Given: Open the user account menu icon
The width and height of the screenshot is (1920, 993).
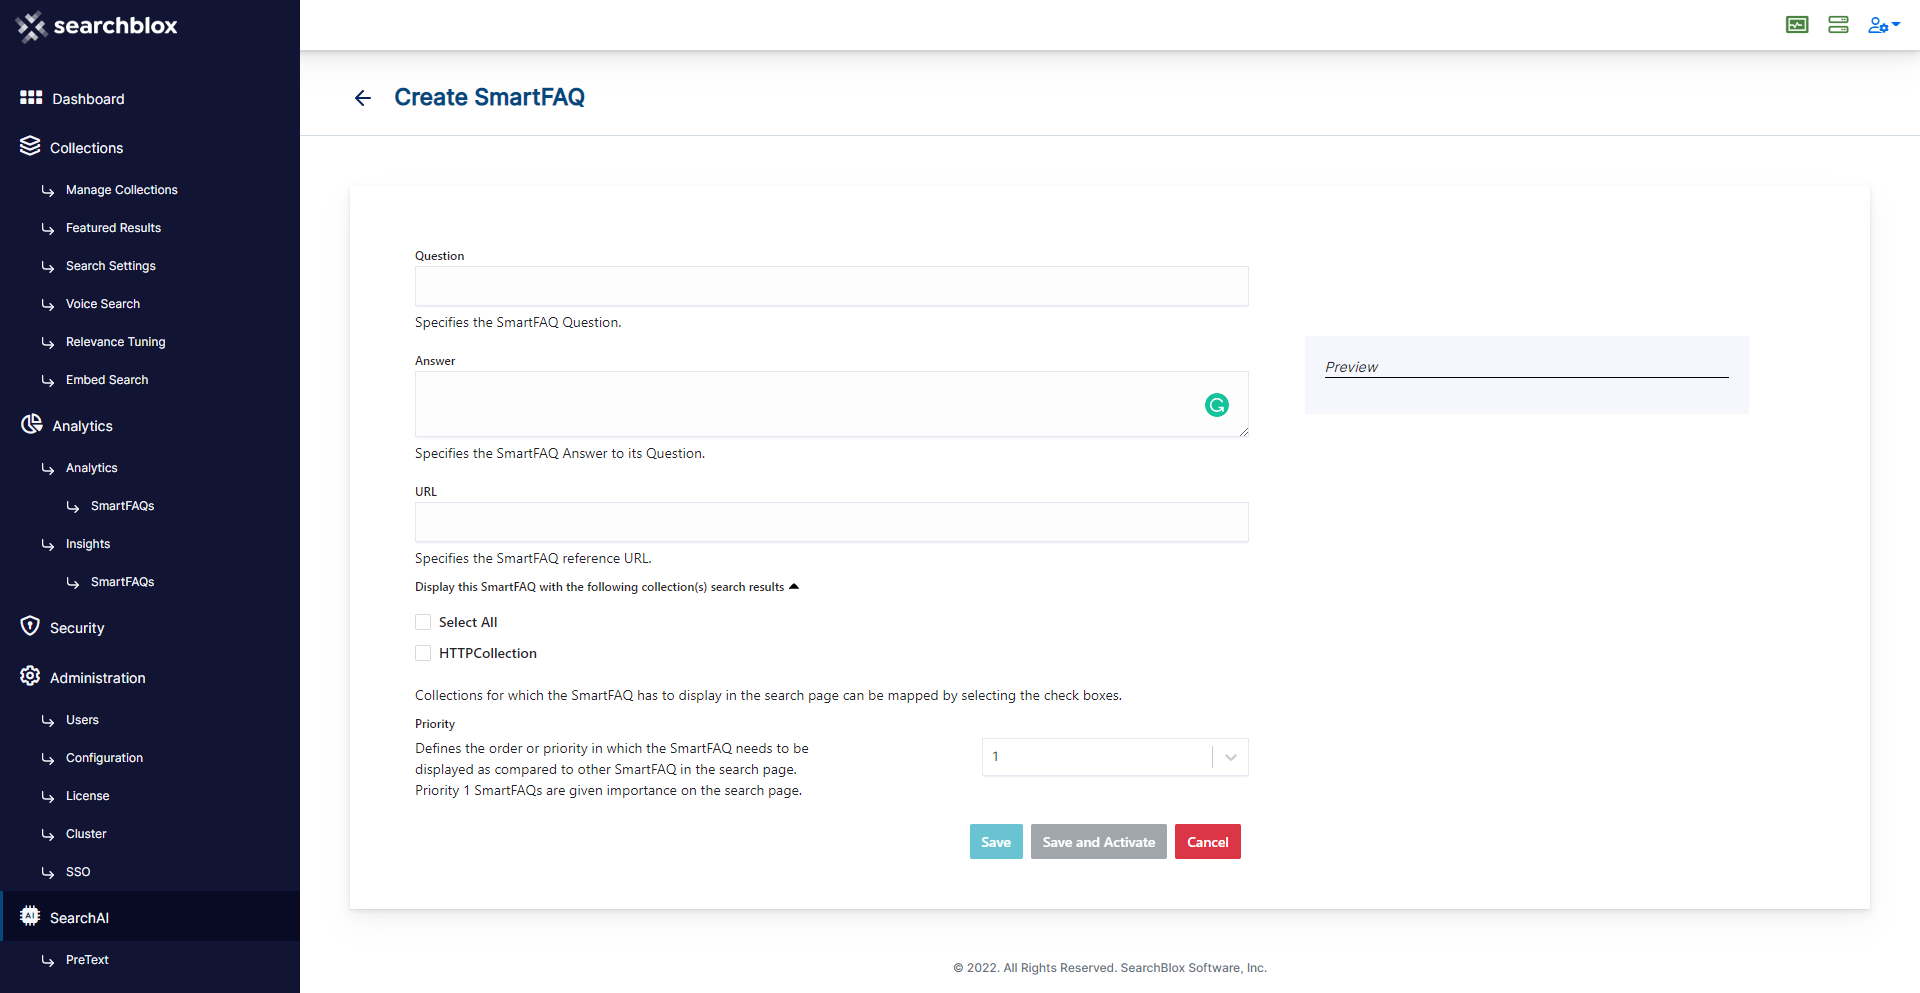Looking at the screenshot, I should pyautogui.click(x=1883, y=25).
